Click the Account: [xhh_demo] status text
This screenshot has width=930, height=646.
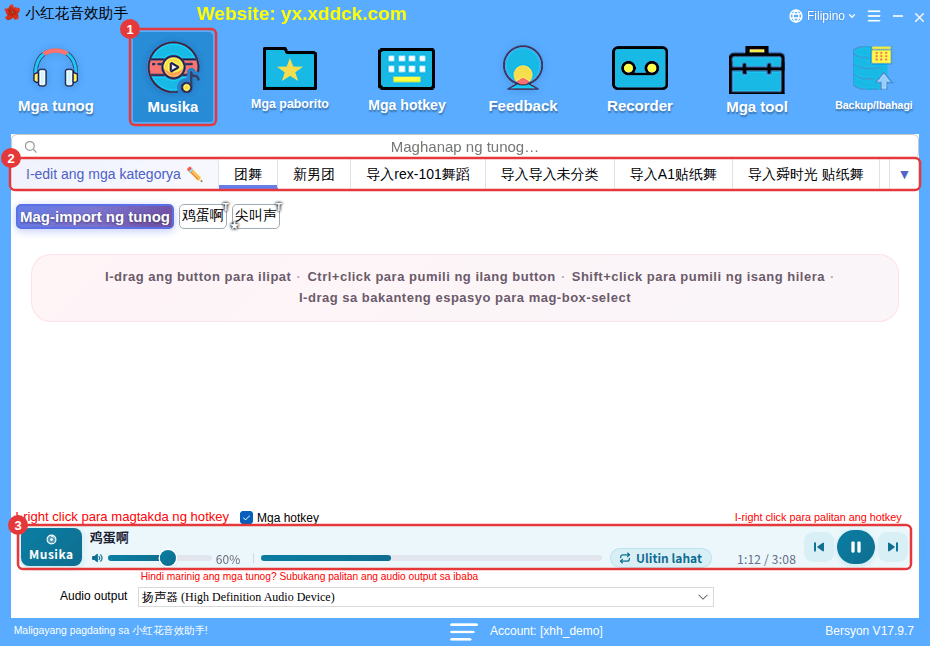tap(546, 631)
